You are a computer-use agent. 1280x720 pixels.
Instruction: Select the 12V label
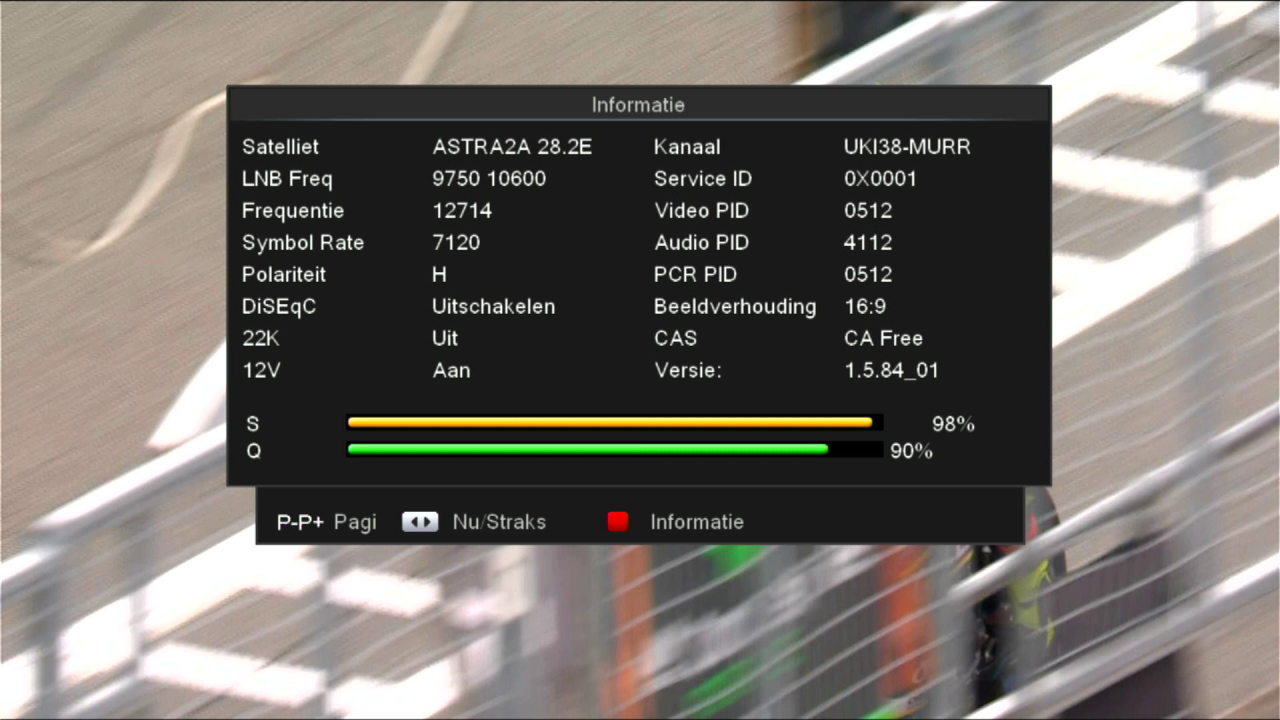(261, 371)
